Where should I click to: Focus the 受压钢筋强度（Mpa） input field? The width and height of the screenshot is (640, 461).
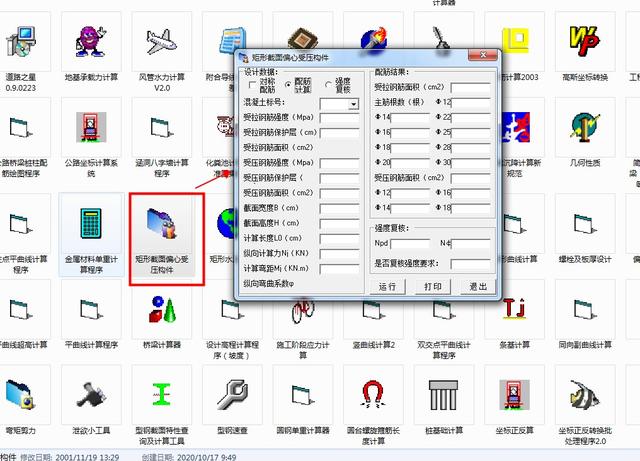click(x=340, y=164)
